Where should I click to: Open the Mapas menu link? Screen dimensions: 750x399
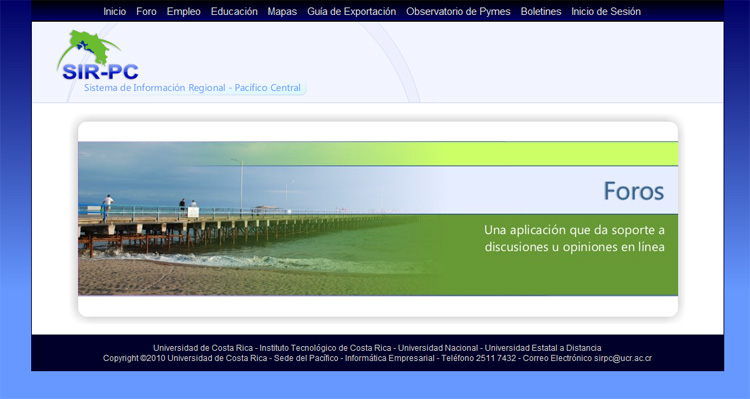click(282, 11)
